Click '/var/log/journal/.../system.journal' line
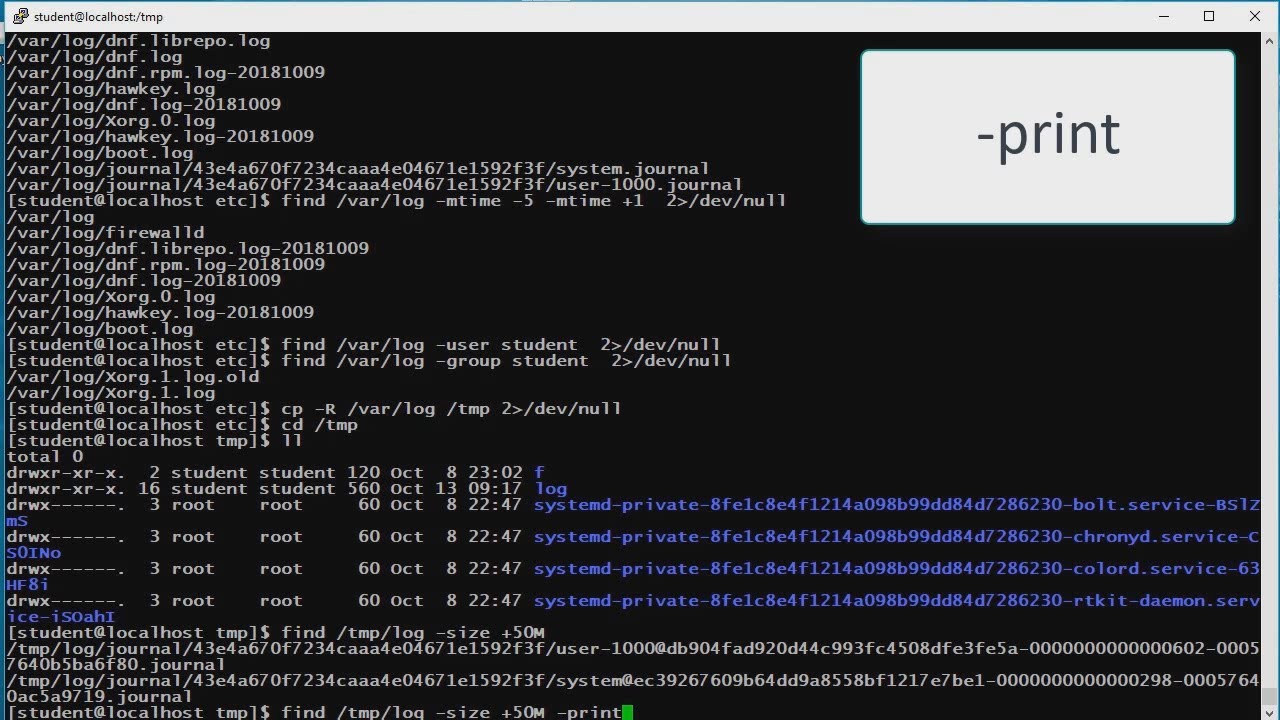 358,169
